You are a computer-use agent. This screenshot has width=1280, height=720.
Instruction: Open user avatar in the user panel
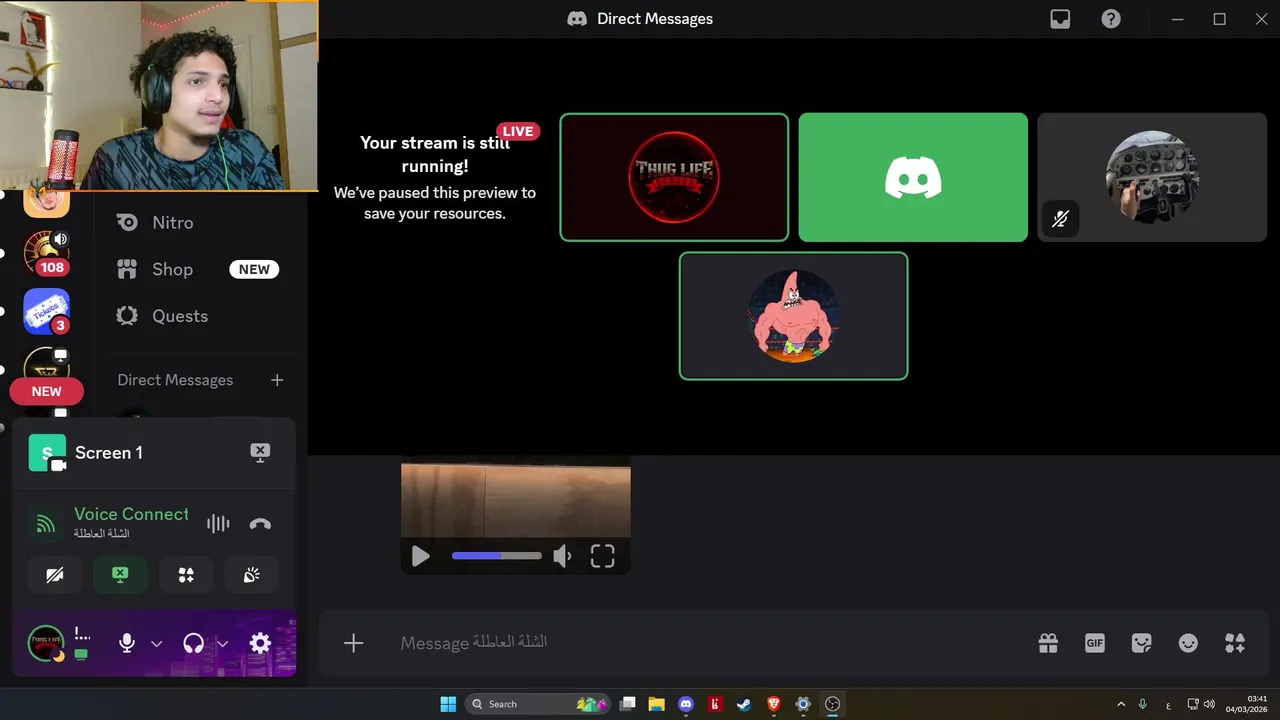[46, 643]
